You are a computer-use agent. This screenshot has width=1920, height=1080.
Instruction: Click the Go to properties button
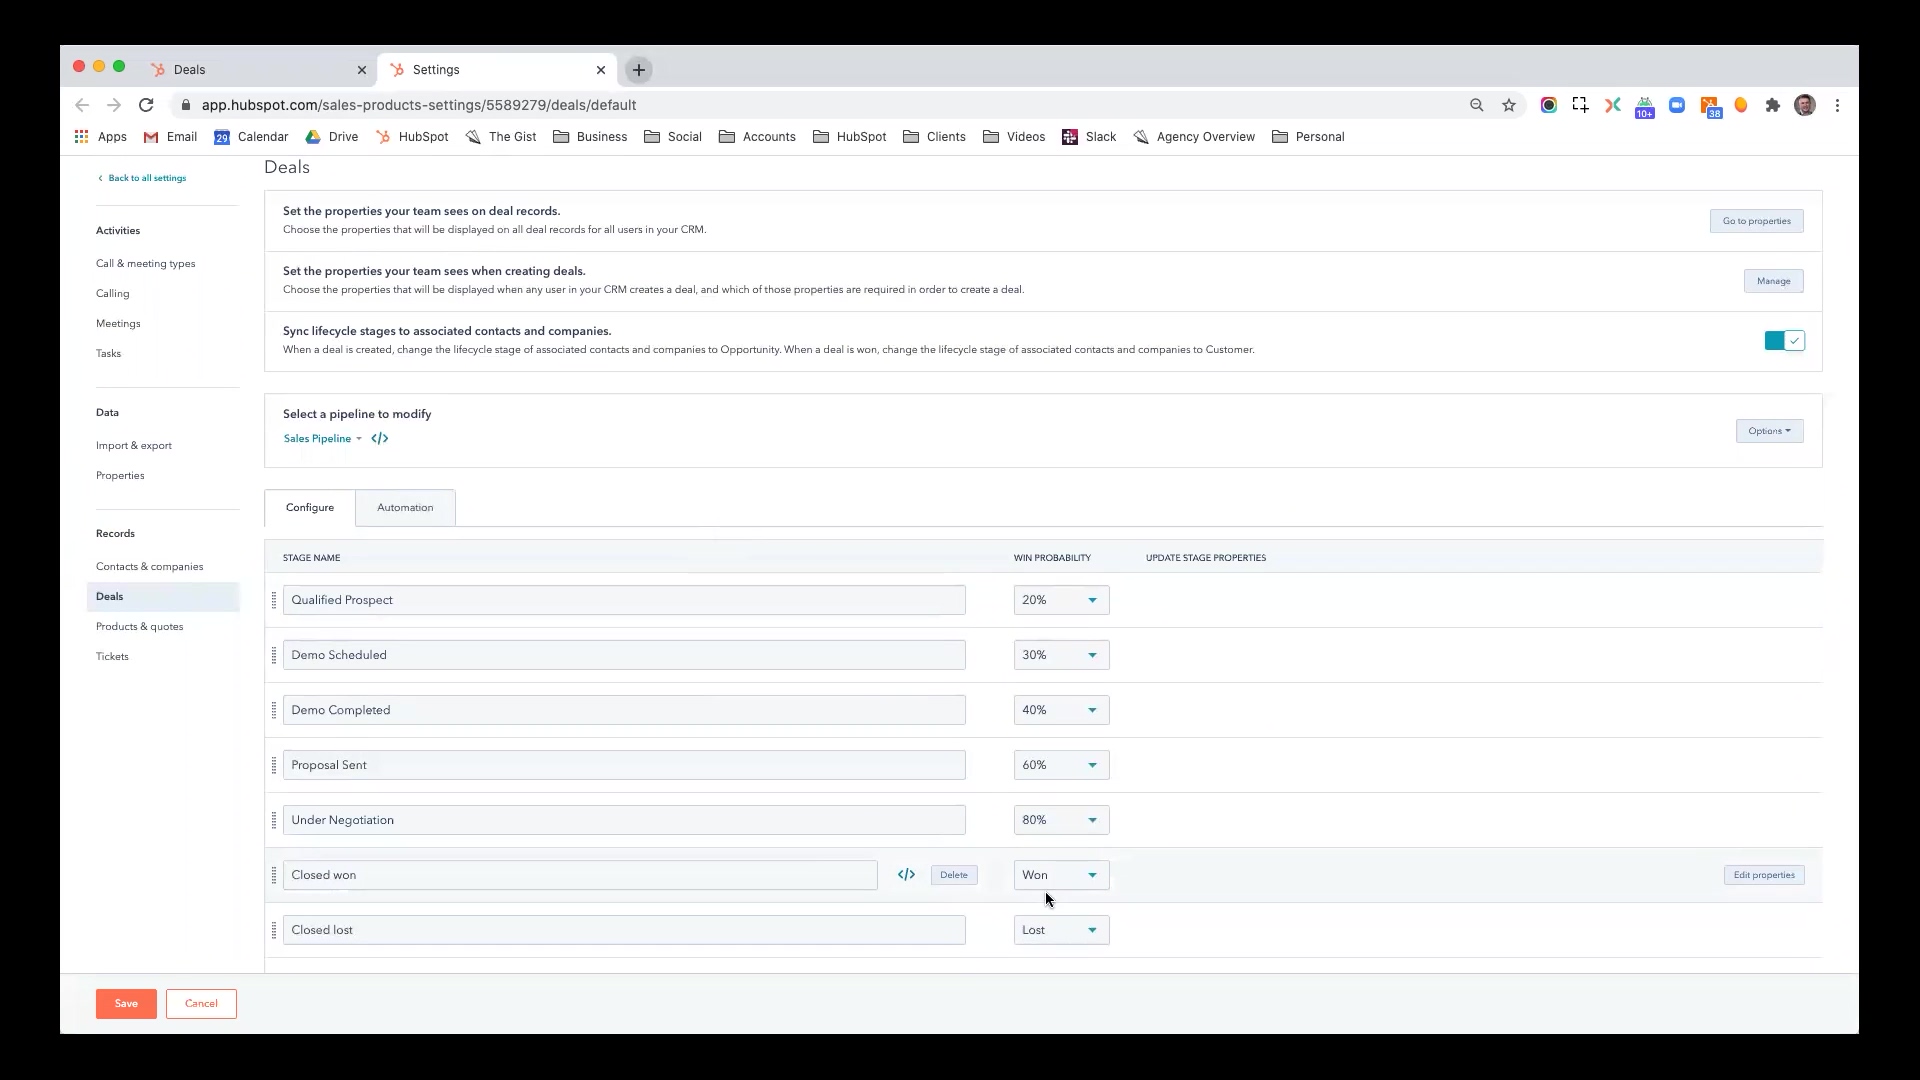tap(1756, 220)
